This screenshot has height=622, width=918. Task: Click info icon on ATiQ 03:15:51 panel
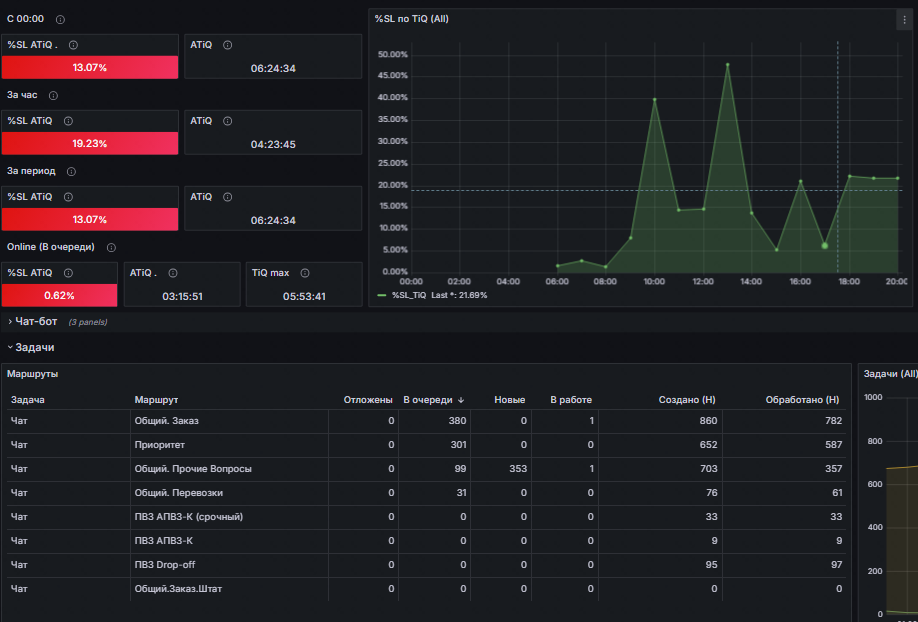173,273
